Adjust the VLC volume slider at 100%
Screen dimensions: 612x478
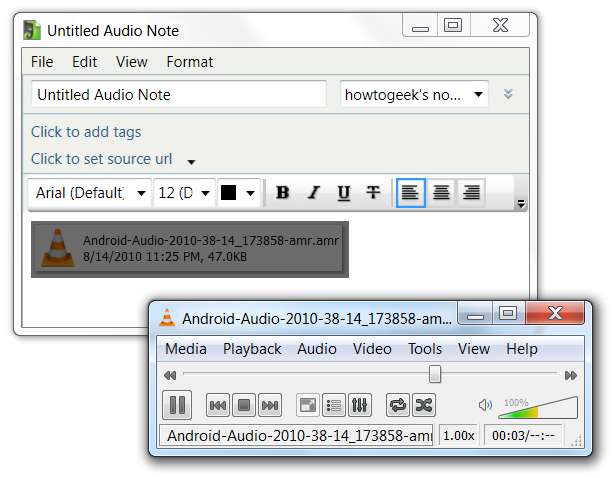click(x=538, y=408)
